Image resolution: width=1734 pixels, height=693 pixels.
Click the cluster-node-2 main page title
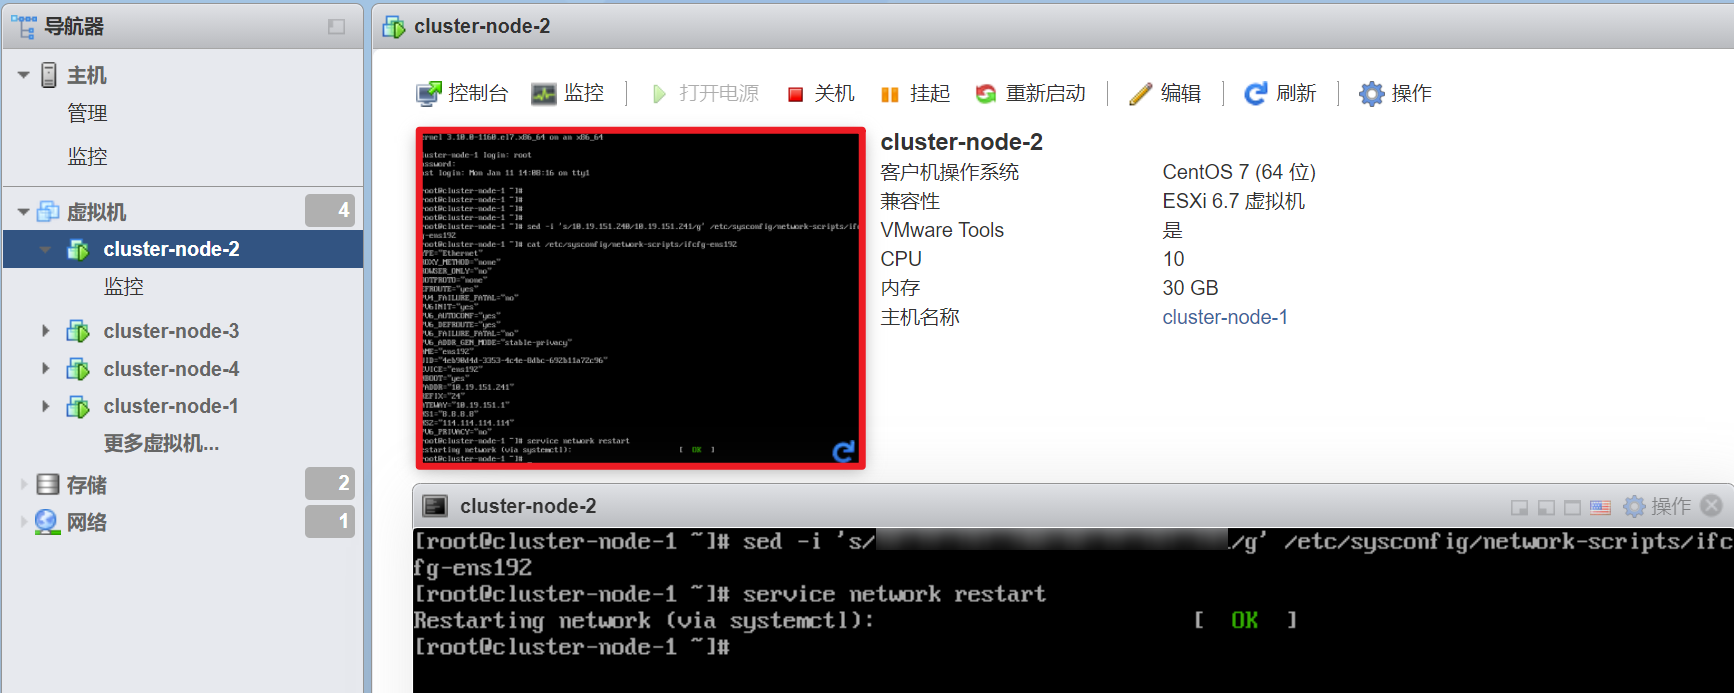click(x=482, y=26)
